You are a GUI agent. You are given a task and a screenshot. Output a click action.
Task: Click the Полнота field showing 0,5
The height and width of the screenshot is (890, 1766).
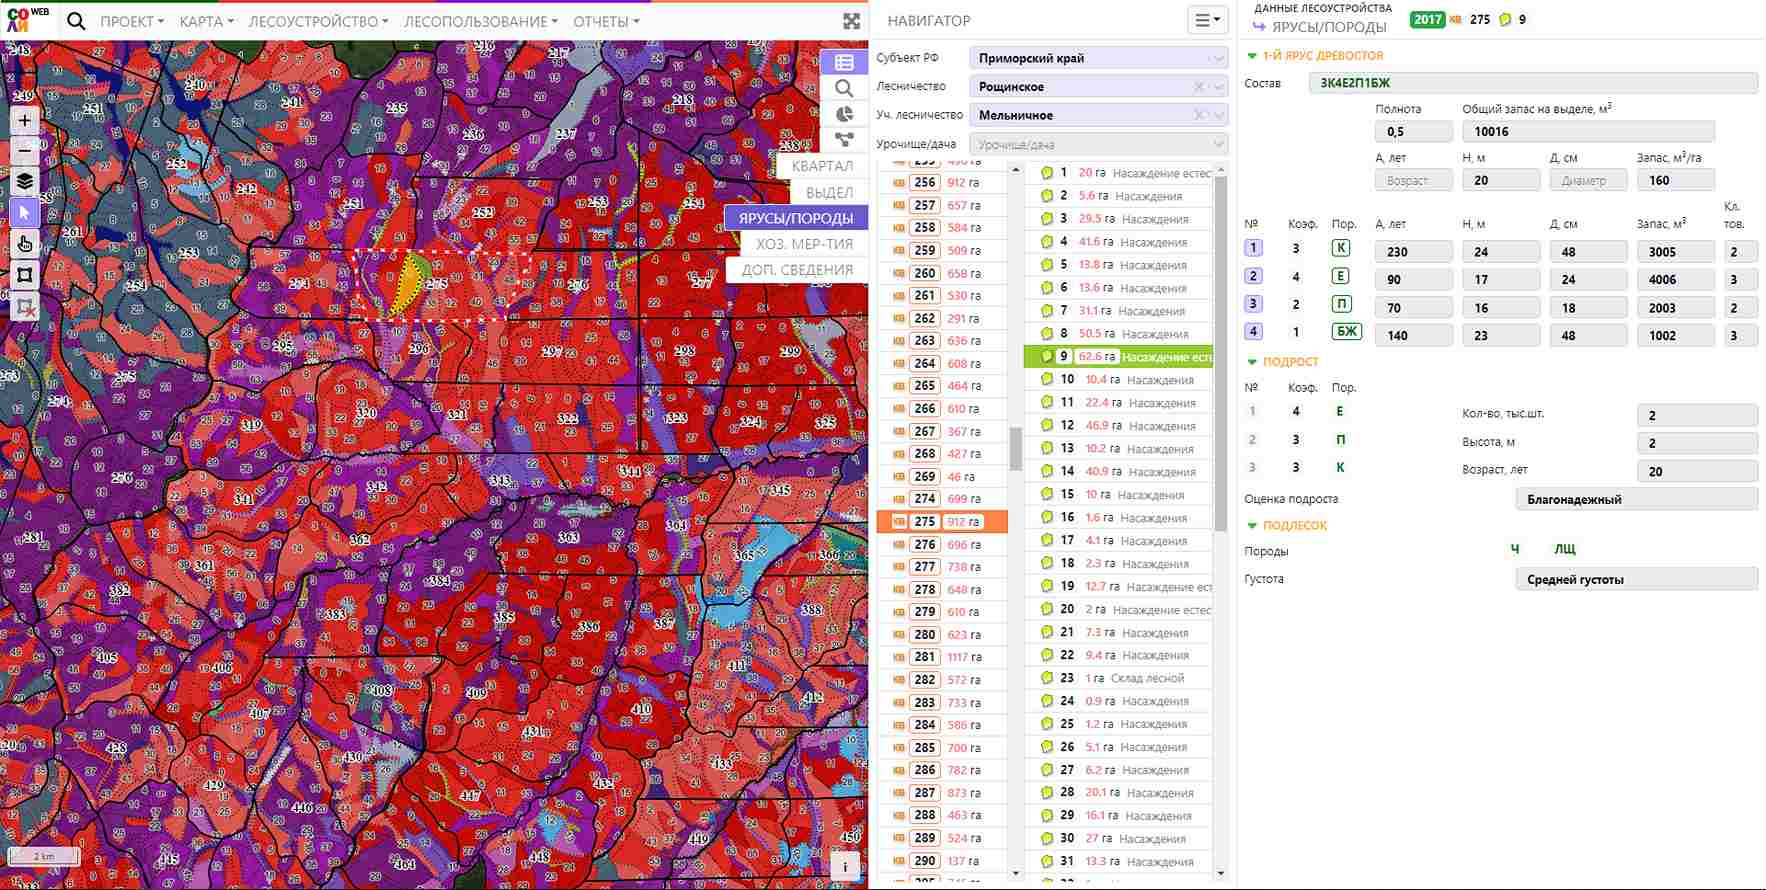point(1414,131)
